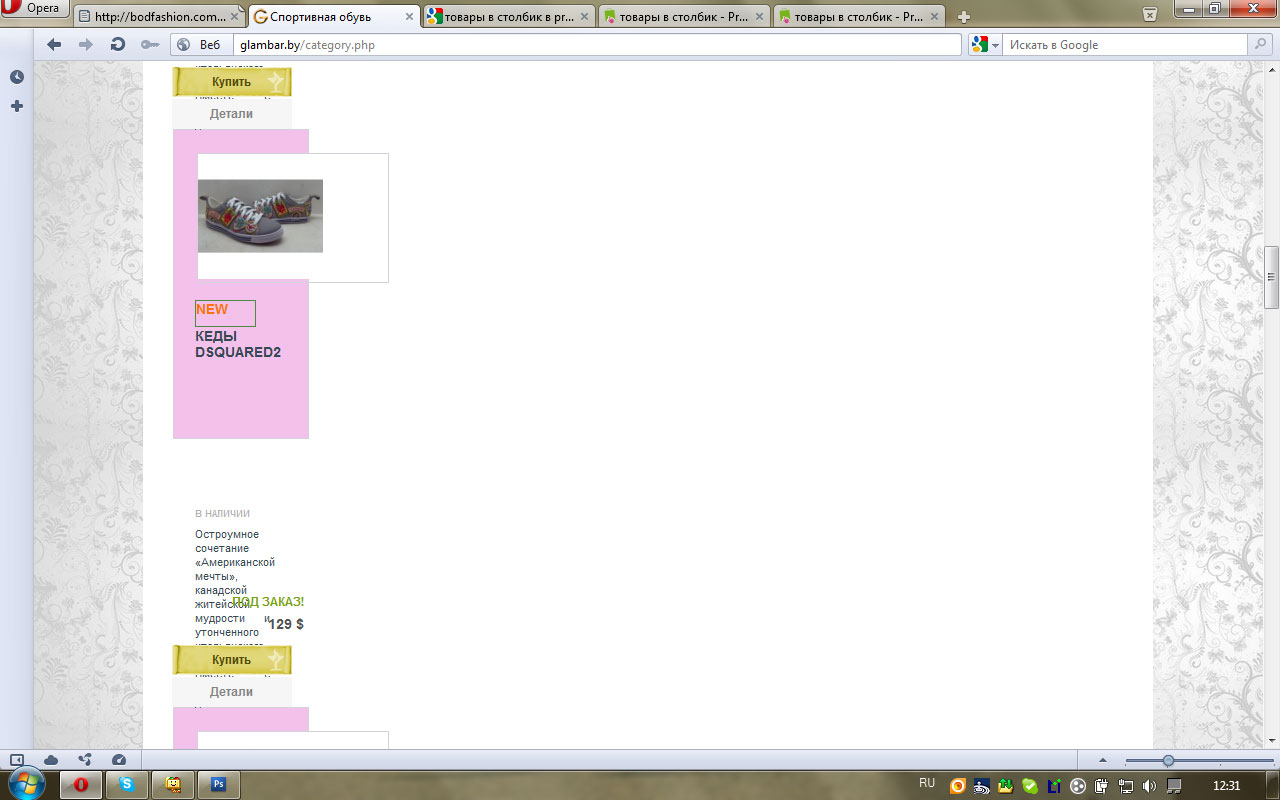Click the Opera taskbar button
The width and height of the screenshot is (1280, 800).
[81, 785]
